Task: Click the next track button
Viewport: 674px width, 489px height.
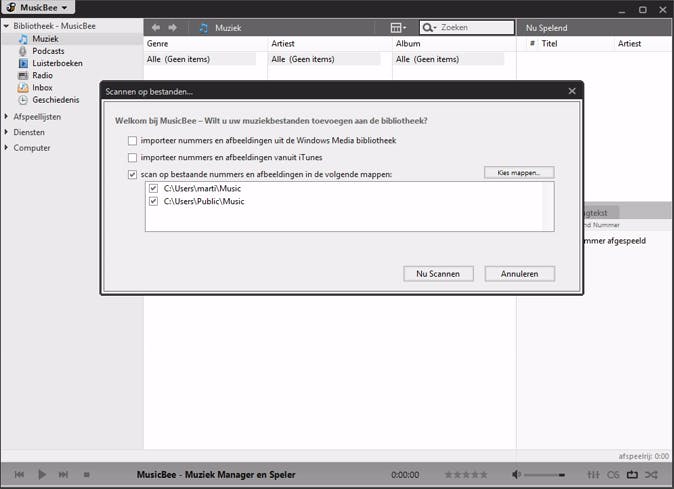Action: pyautogui.click(x=63, y=474)
